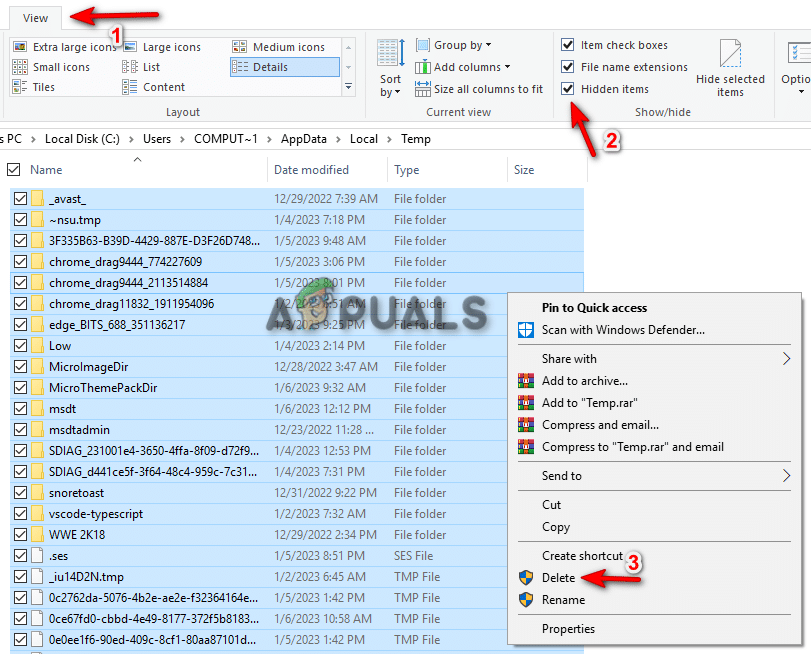811x654 pixels.
Task: Uncheck the msdt folder checkbox
Action: click(20, 408)
